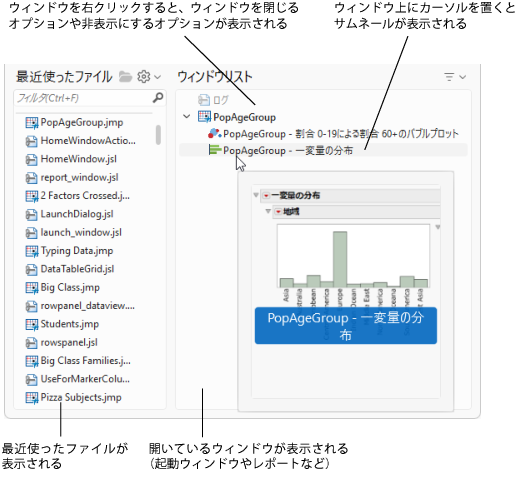Image resolution: width=519 pixels, height=477 pixels.
Task: Click the script icon for UseForMarkerColu...
Action: 31,380
